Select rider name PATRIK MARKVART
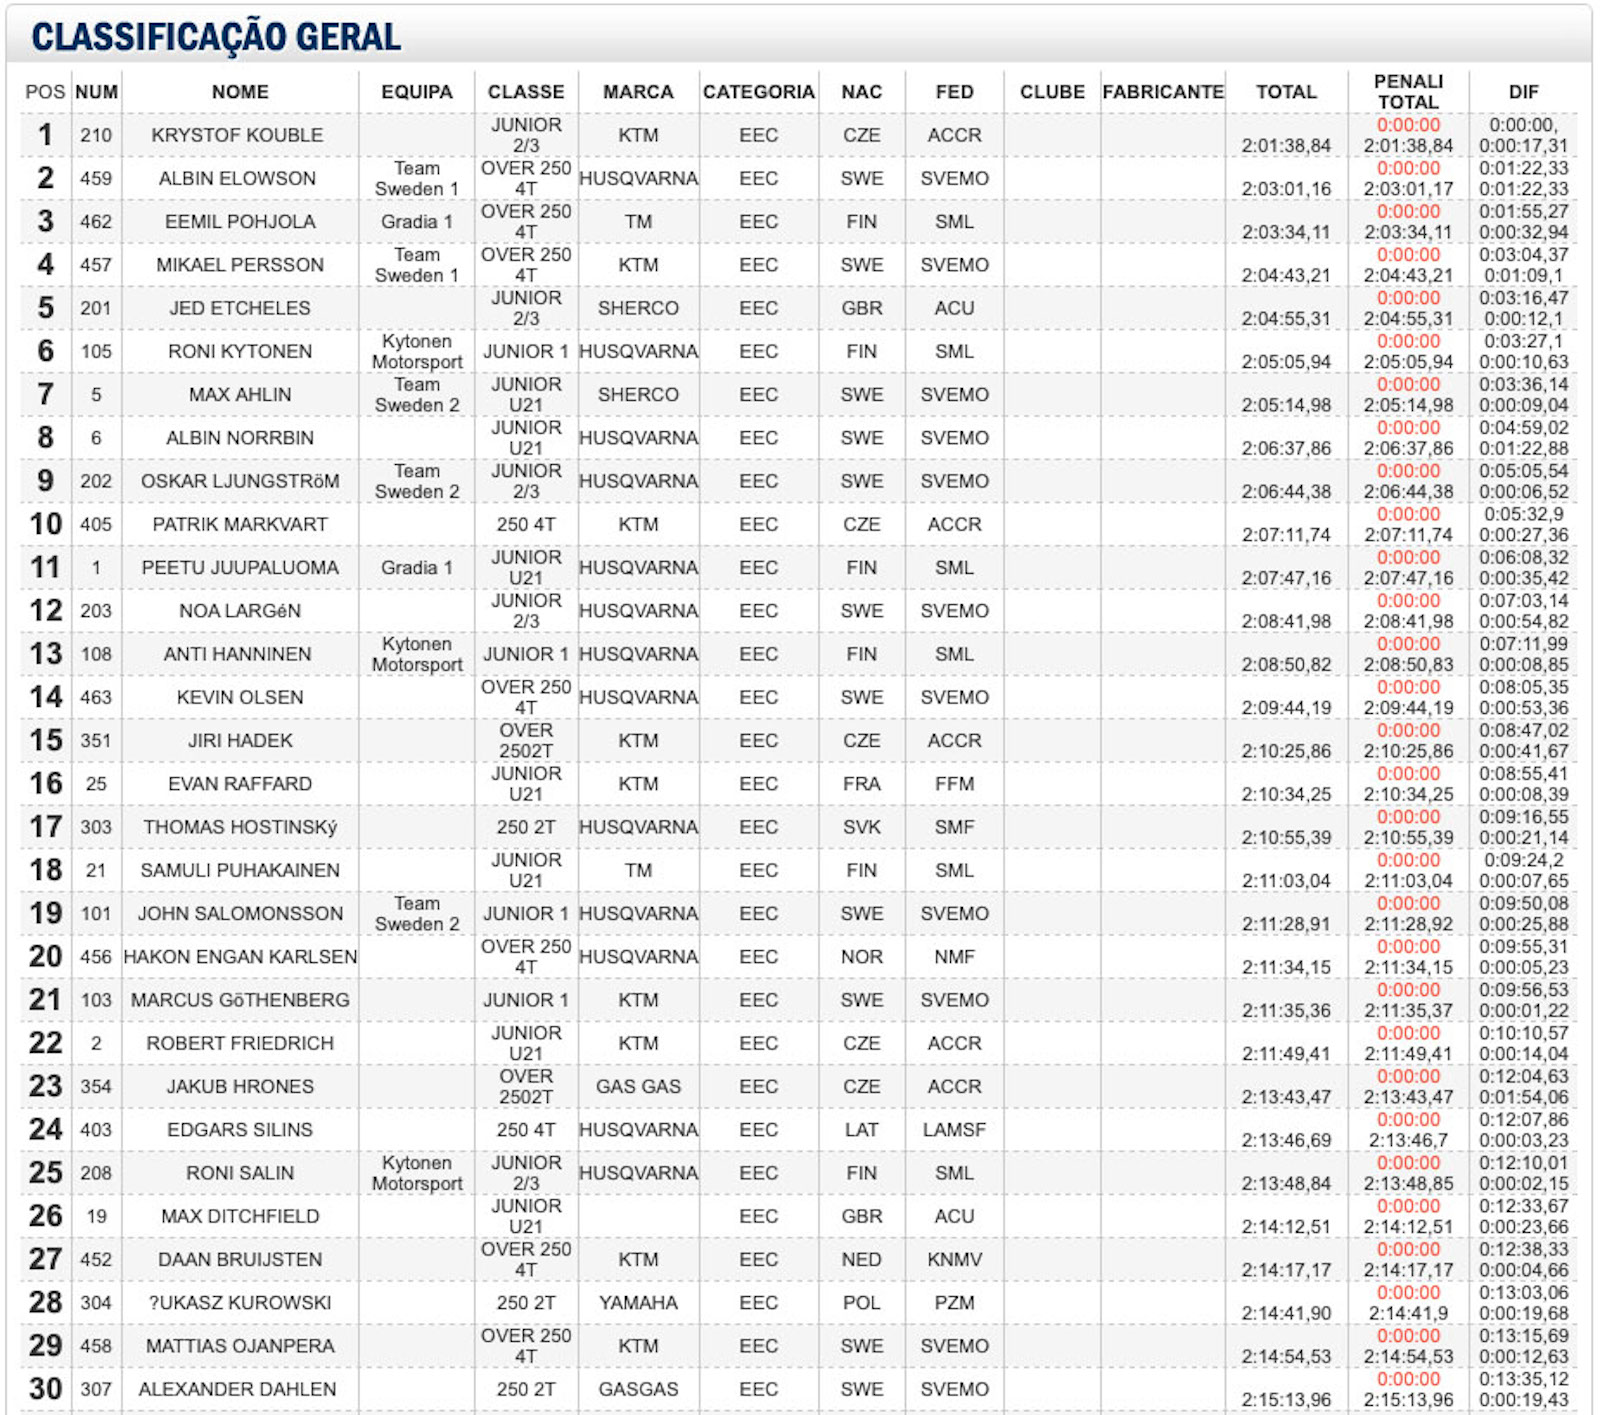1600x1415 pixels. click(240, 524)
